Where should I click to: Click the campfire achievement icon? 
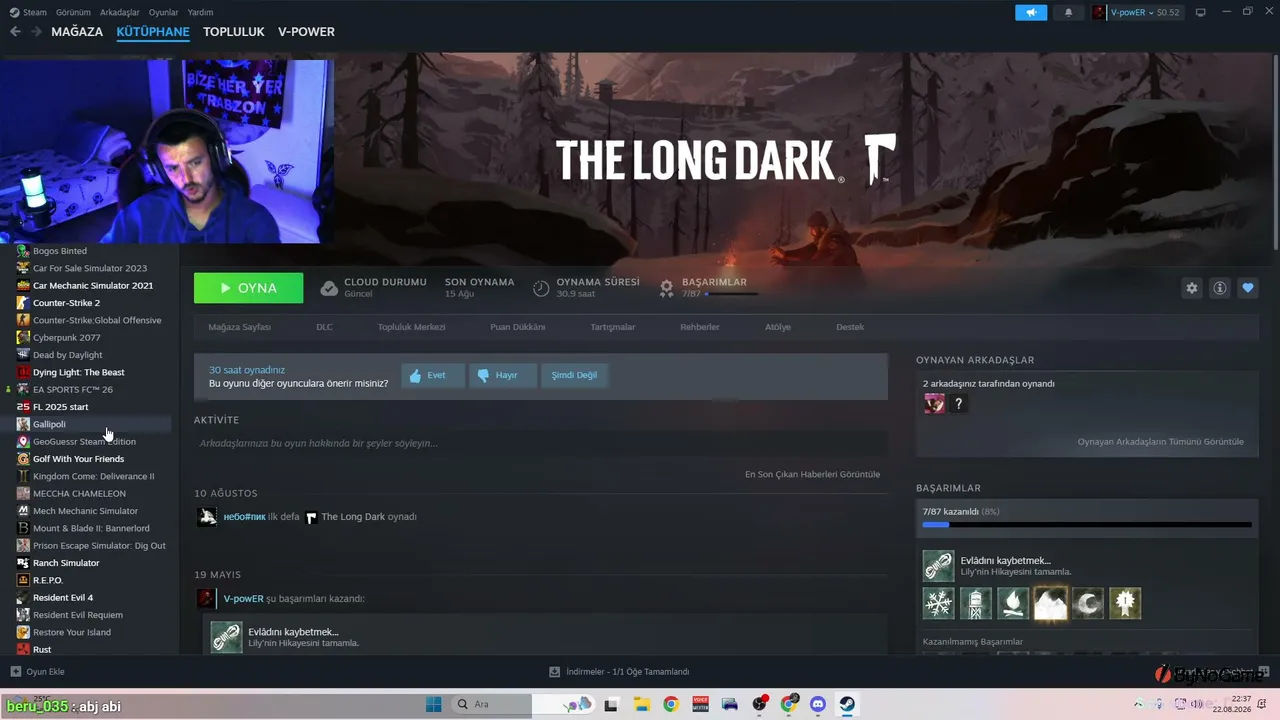coord(1013,603)
